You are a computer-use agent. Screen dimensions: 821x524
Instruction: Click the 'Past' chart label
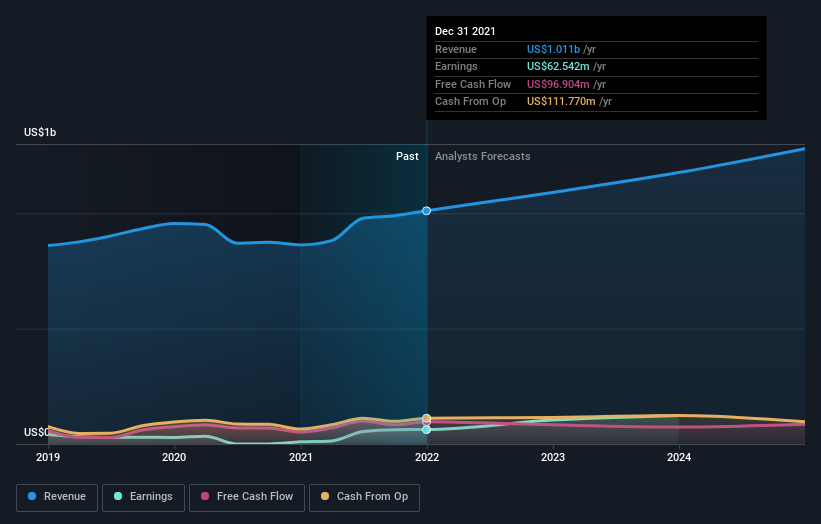point(407,156)
